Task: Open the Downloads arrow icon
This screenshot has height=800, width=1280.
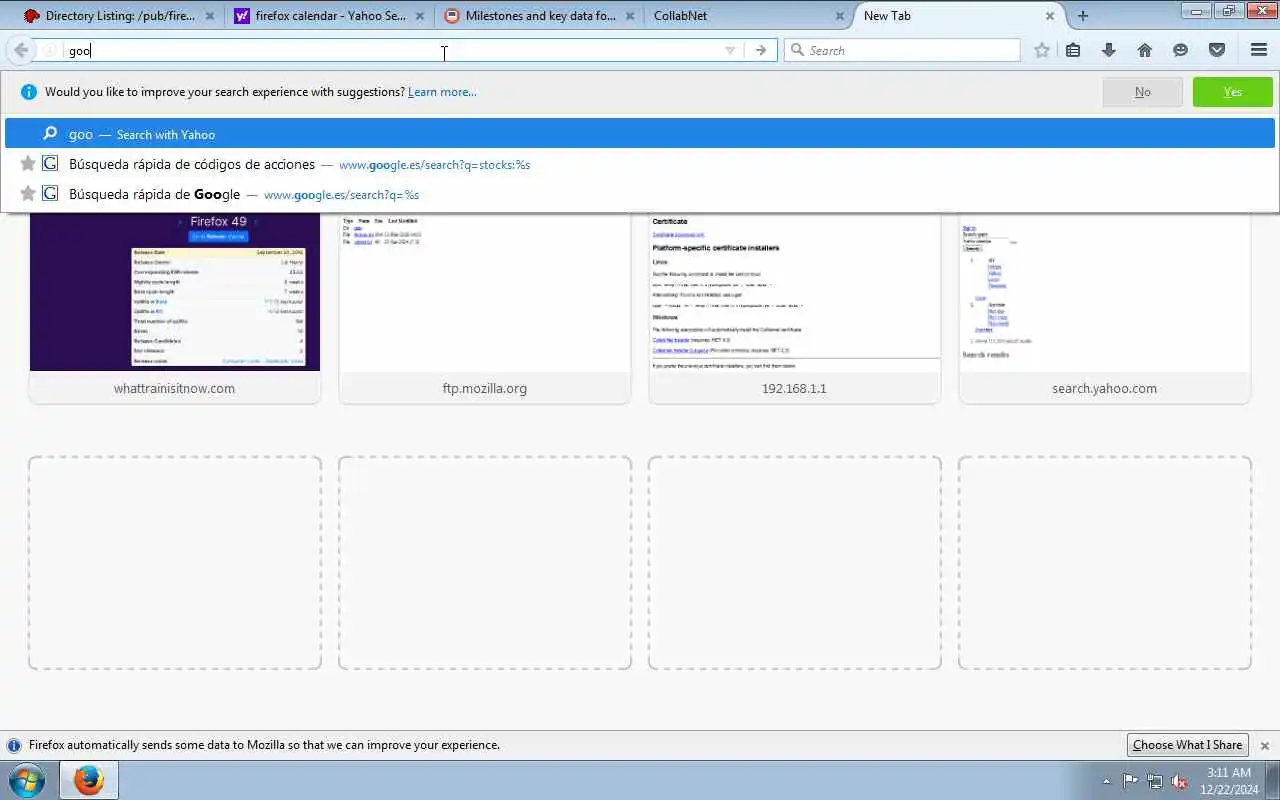Action: click(1108, 50)
